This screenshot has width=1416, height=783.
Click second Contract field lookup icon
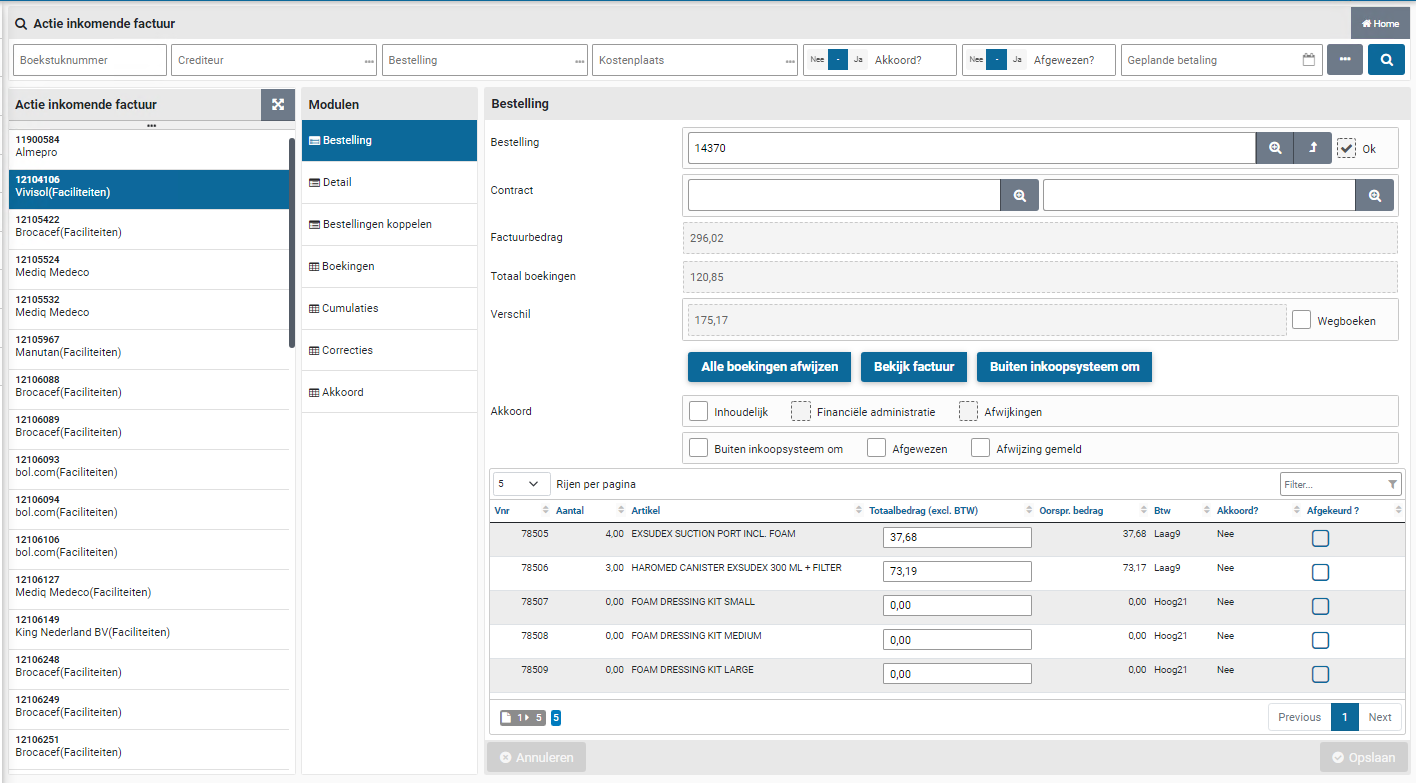click(x=1374, y=196)
